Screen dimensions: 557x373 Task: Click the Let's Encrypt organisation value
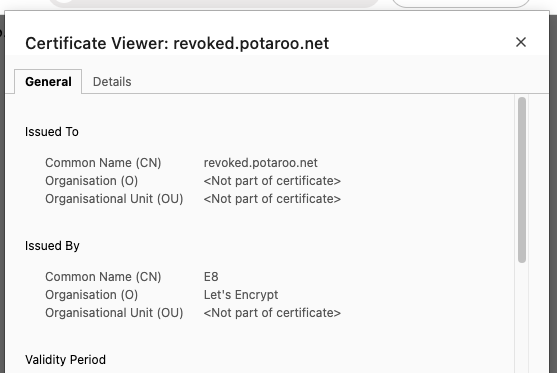(x=241, y=295)
